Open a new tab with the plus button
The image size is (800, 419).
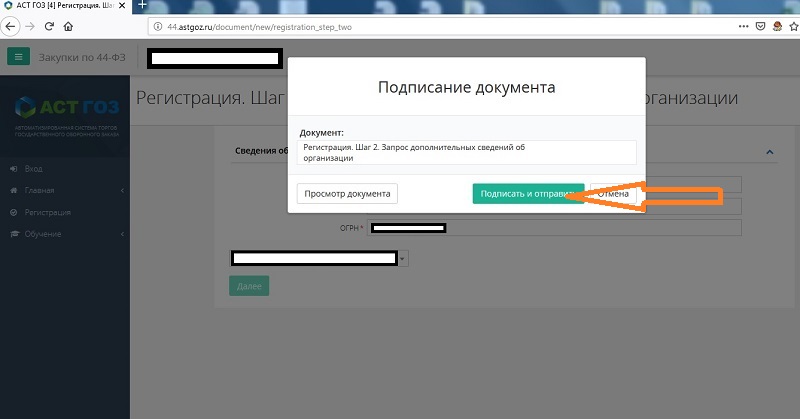coord(142,5)
